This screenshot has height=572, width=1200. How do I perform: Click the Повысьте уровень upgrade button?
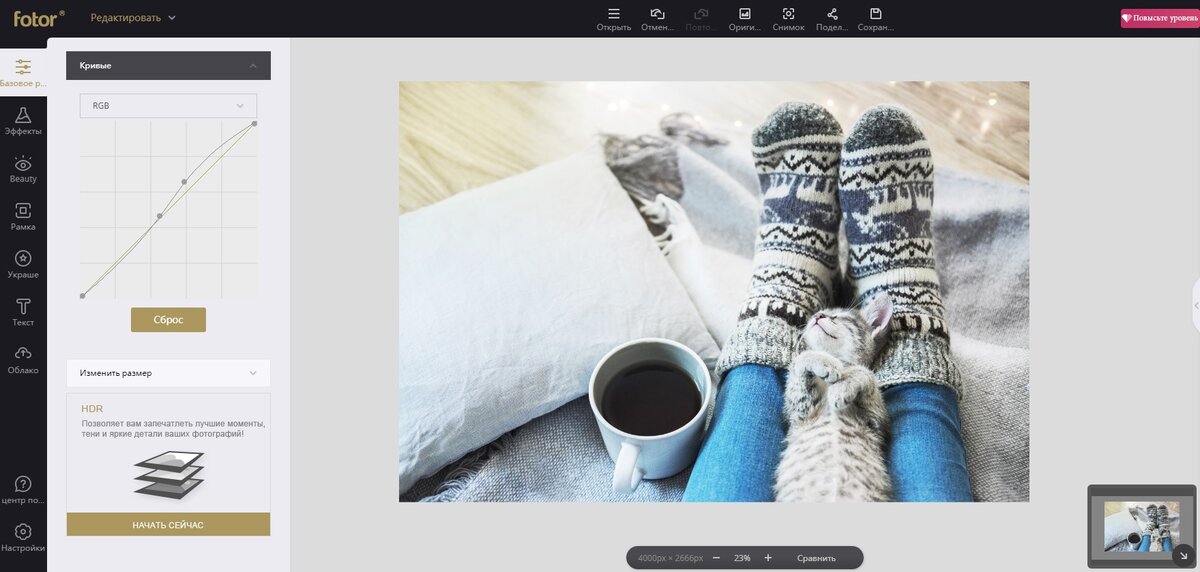1160,18
